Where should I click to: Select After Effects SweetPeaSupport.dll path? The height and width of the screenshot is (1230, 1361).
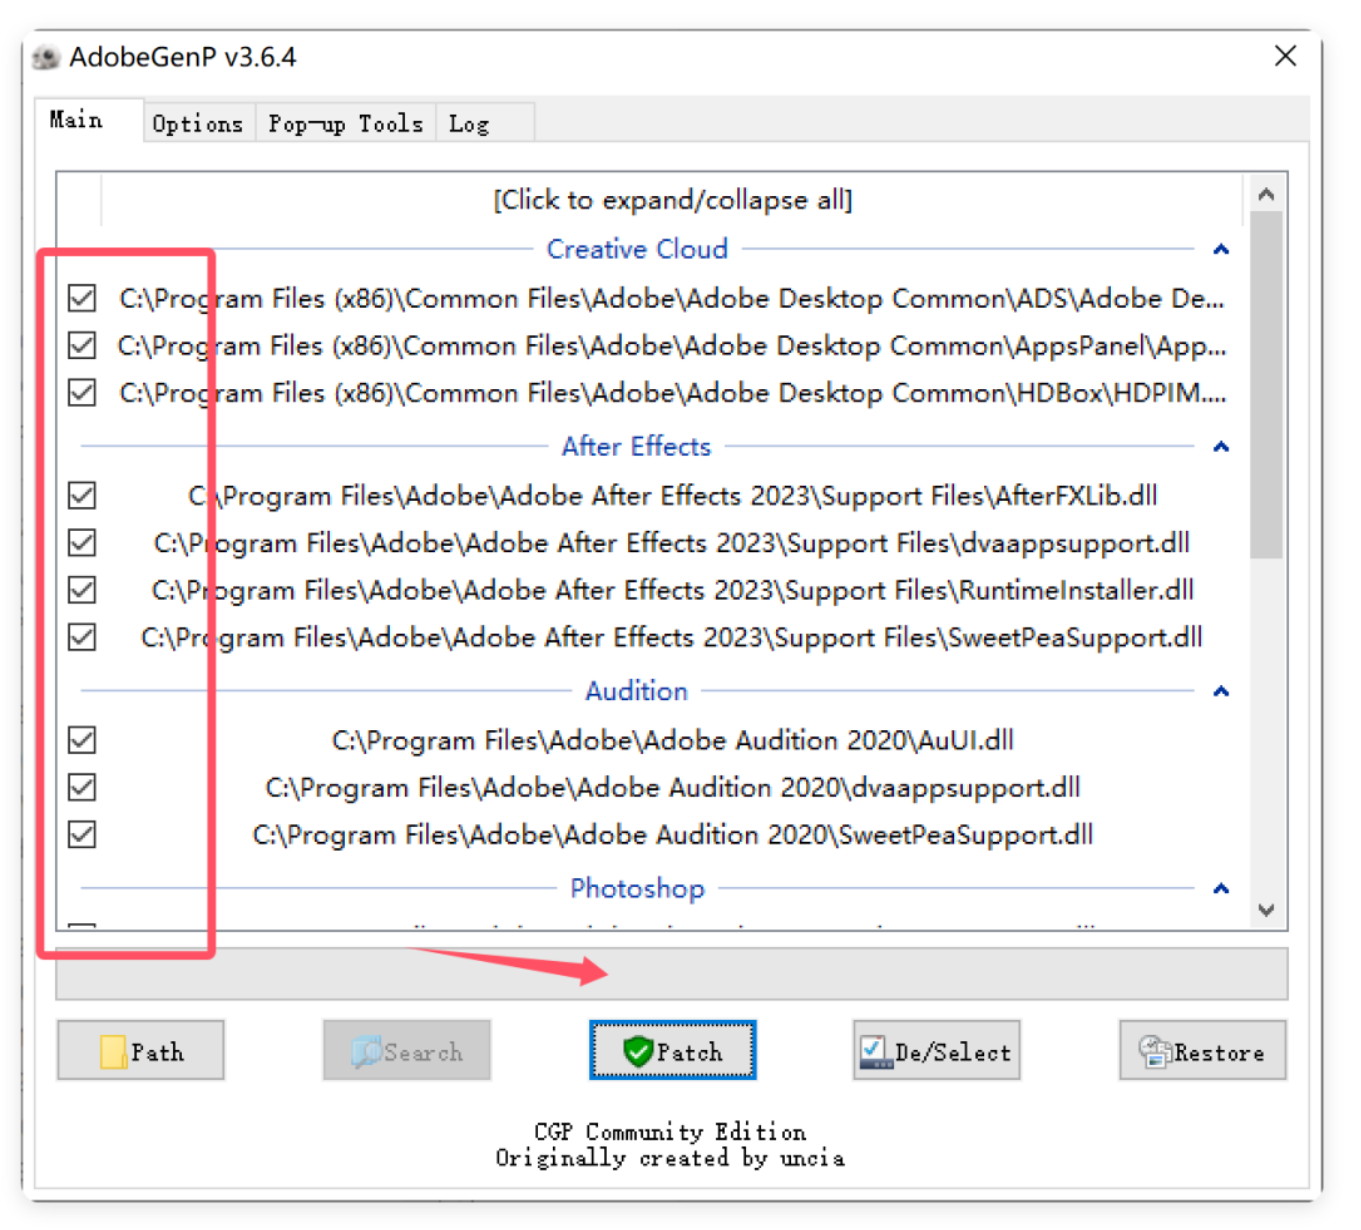click(x=672, y=637)
